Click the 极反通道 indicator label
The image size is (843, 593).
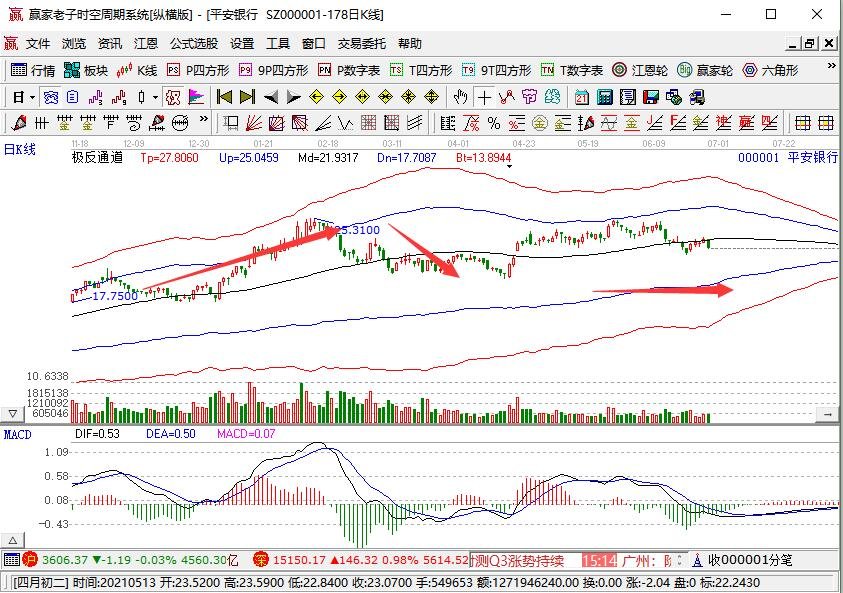97,158
